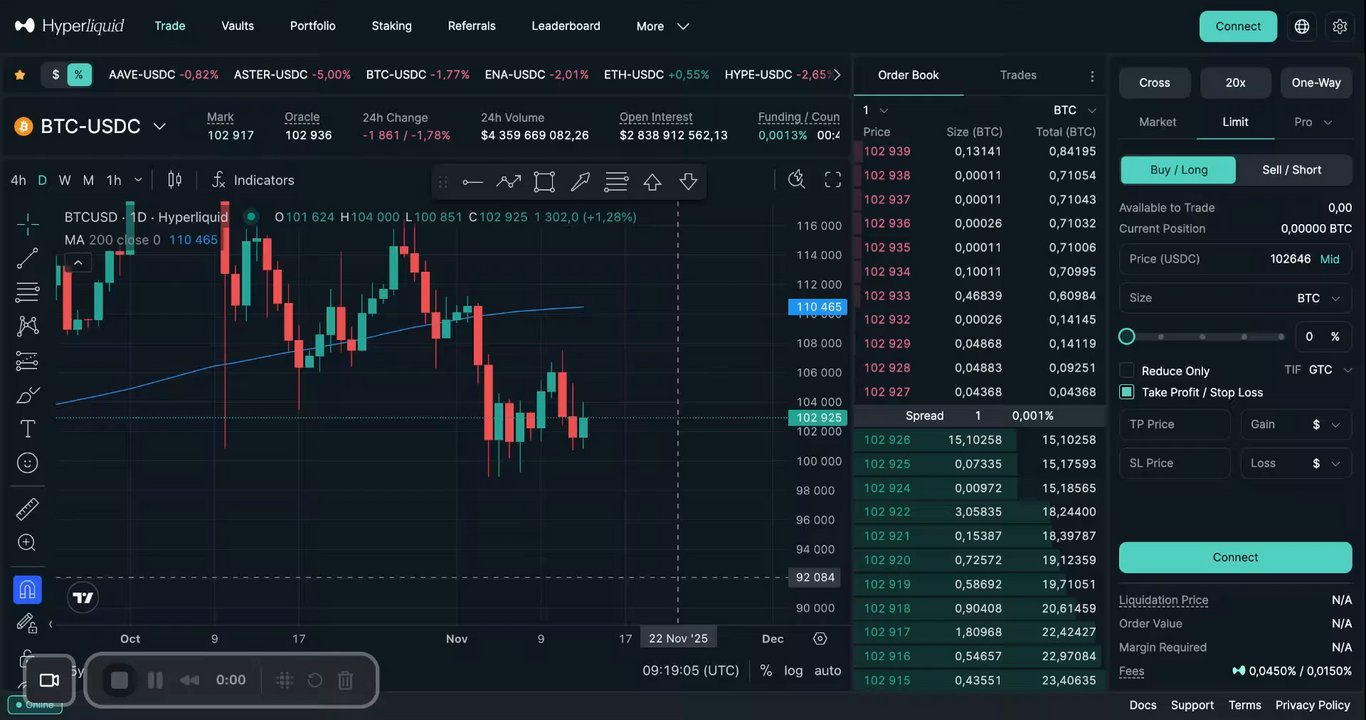Switch ticker display to percent mode

click(79, 75)
